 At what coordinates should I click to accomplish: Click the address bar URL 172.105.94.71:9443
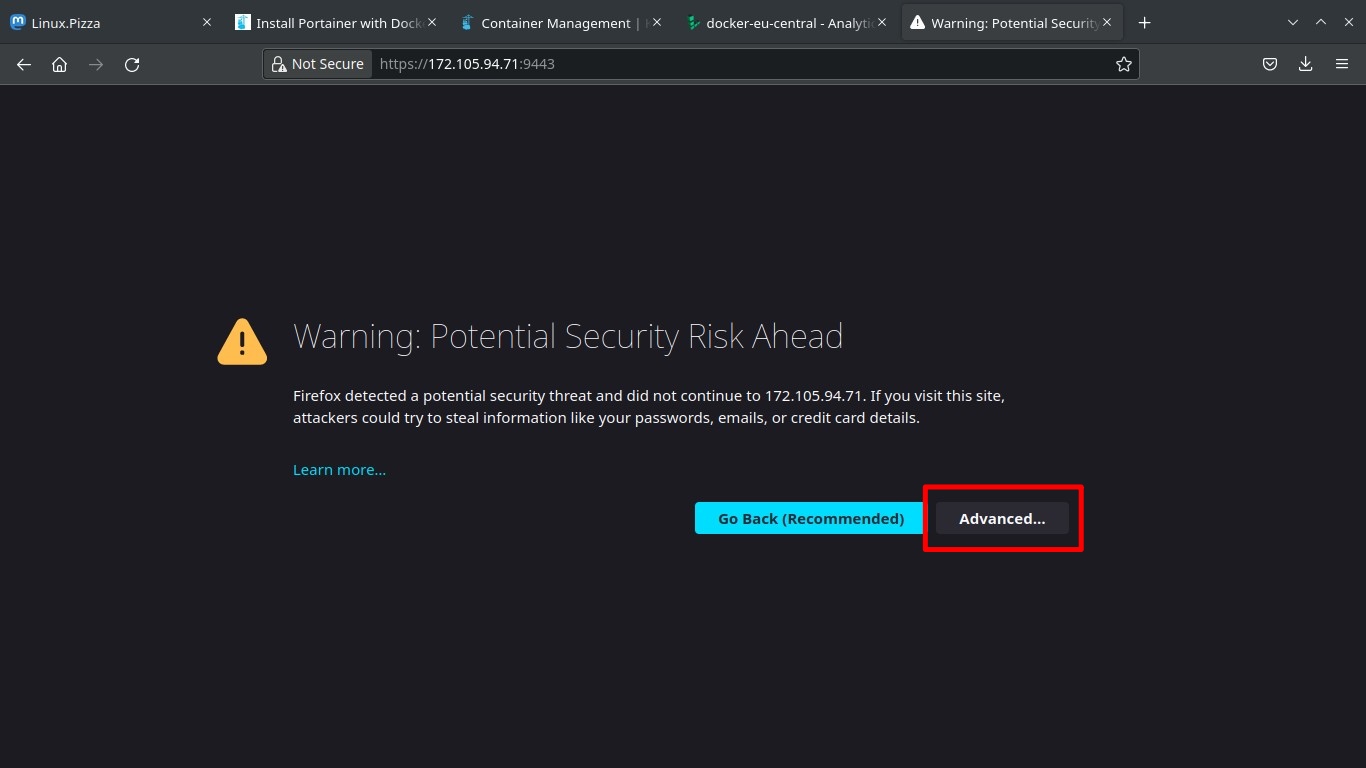tap(467, 64)
